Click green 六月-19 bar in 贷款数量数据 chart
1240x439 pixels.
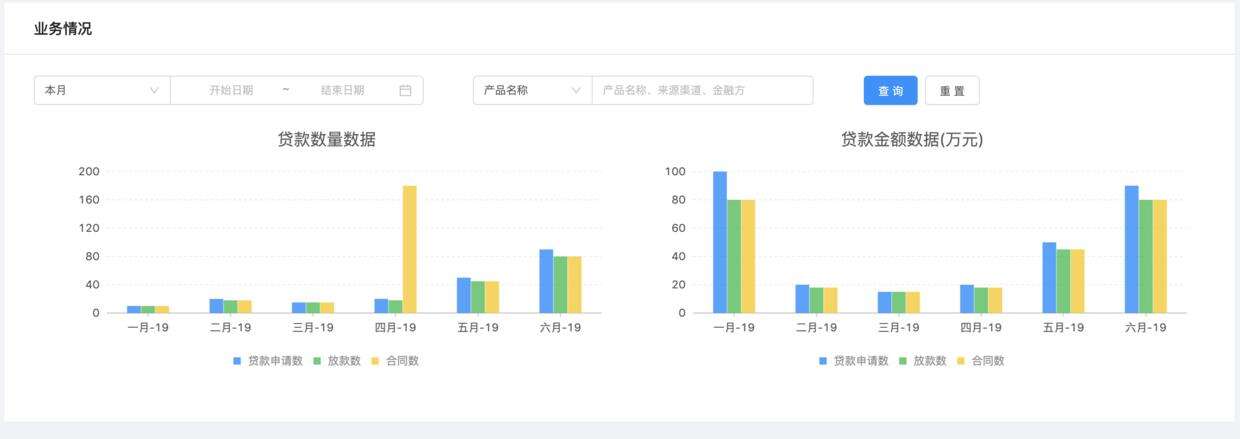pos(560,285)
